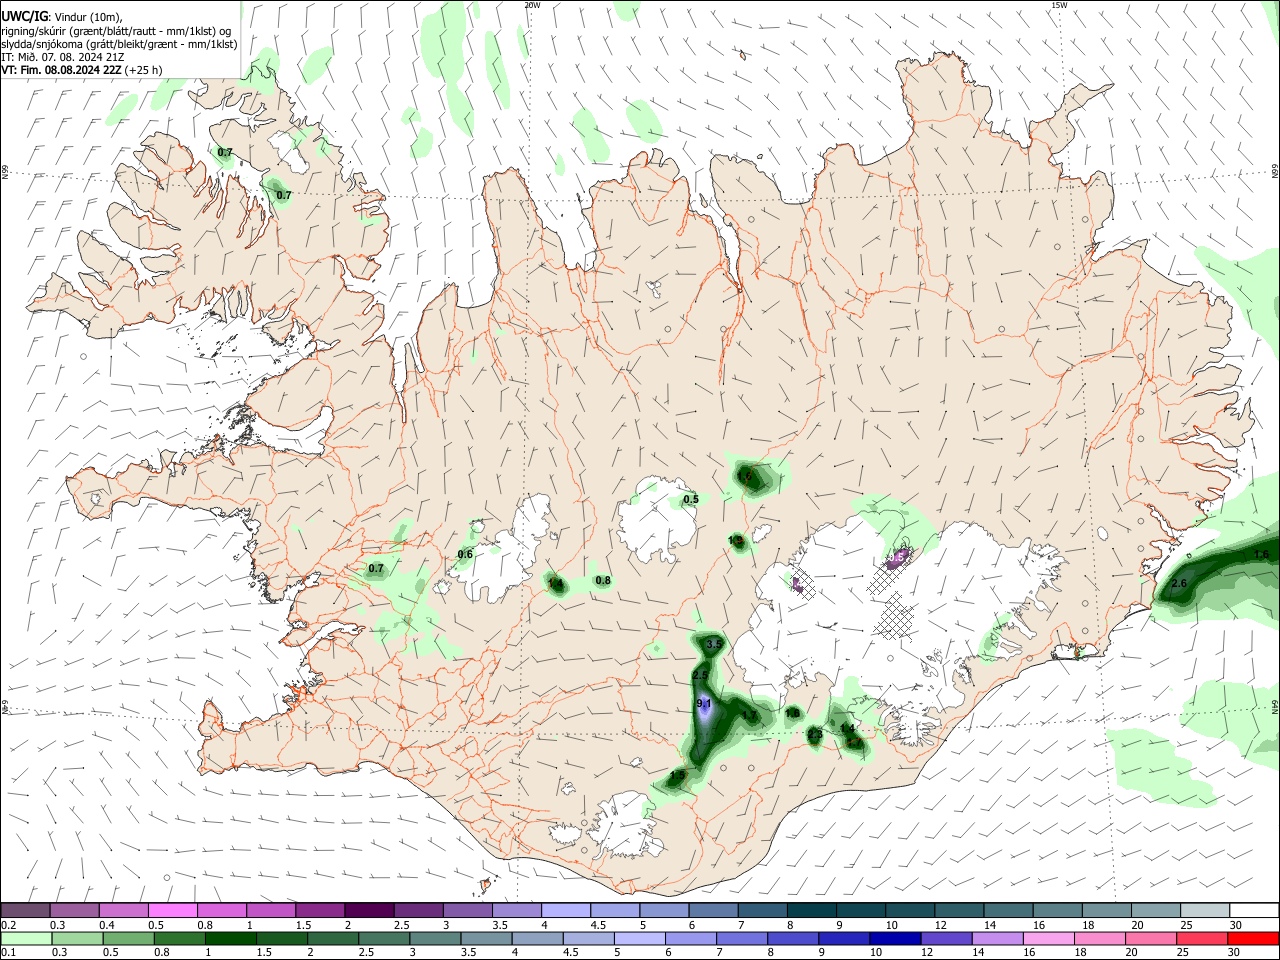The height and width of the screenshot is (960, 1280).
Task: Click the 20W longitude label
Action: click(532, 5)
